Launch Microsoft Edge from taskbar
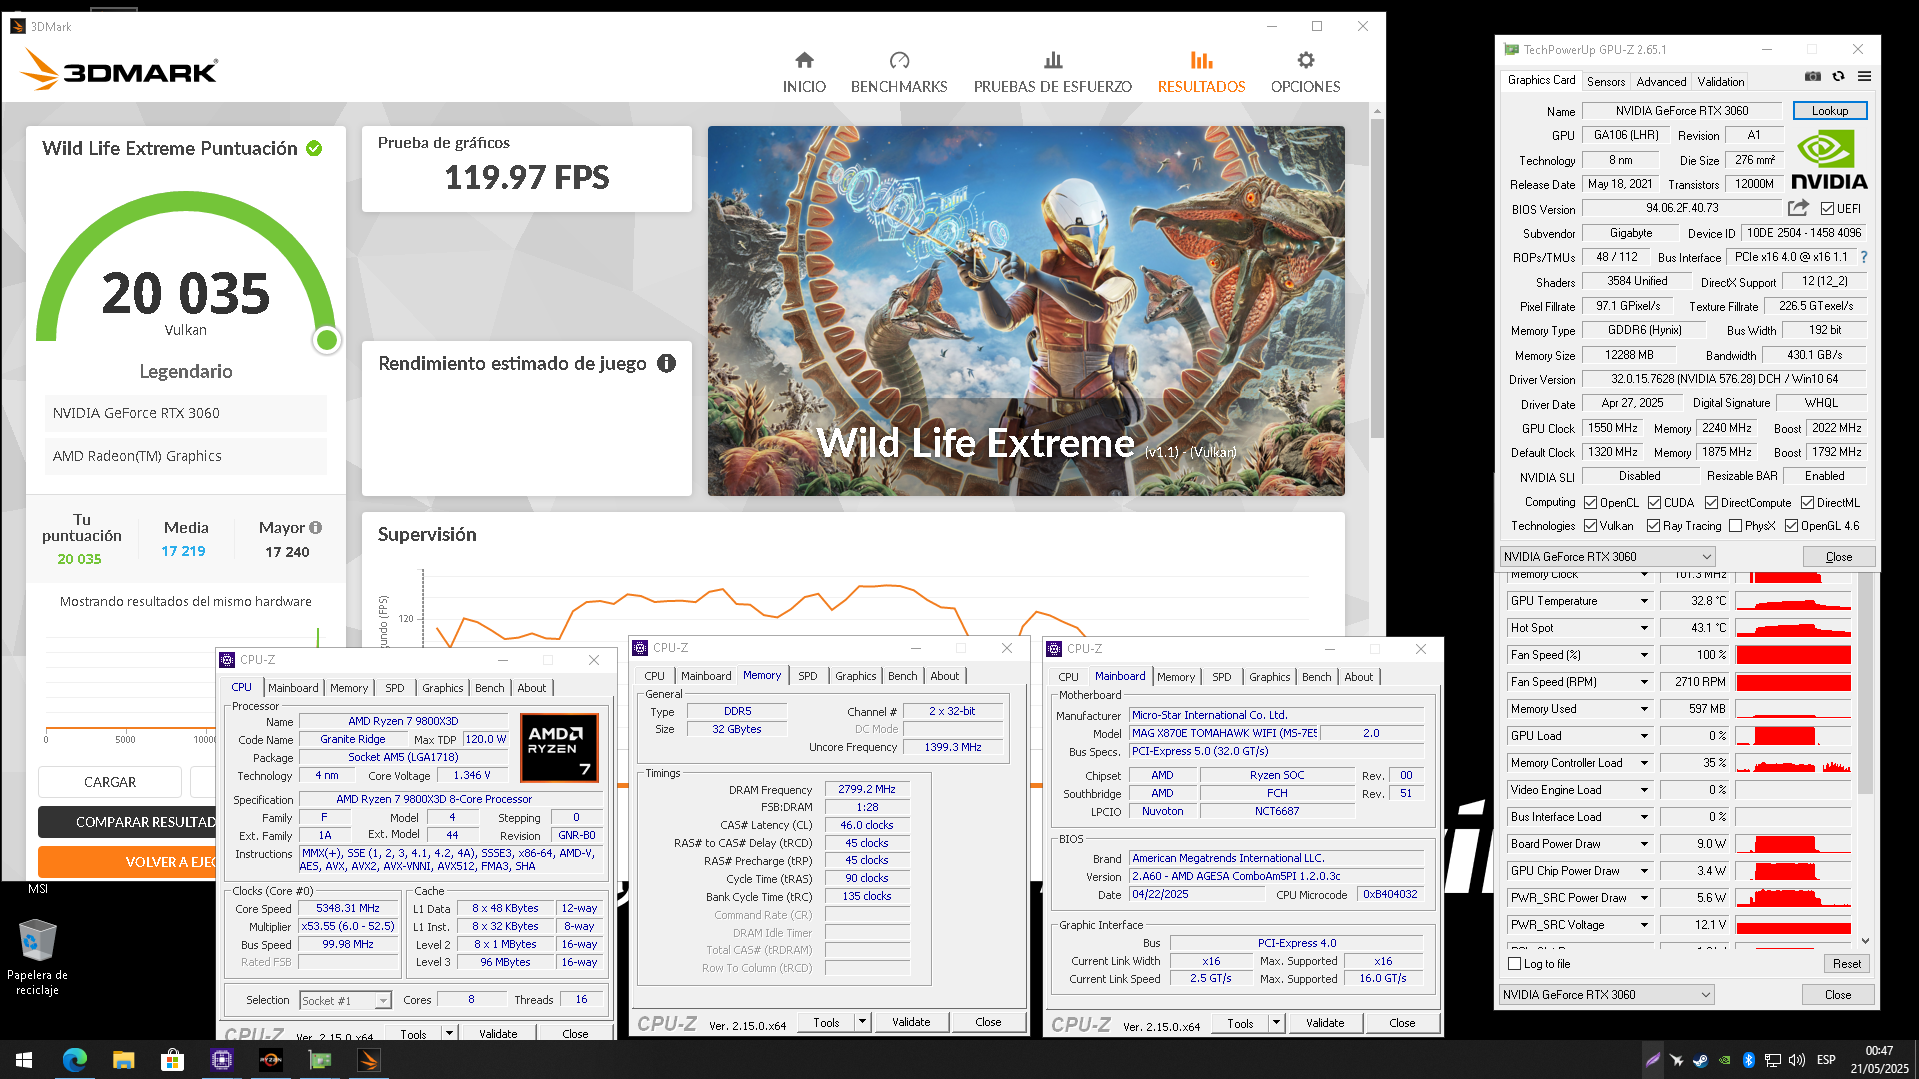Viewport: 1919px width, 1079px height. tap(75, 1060)
